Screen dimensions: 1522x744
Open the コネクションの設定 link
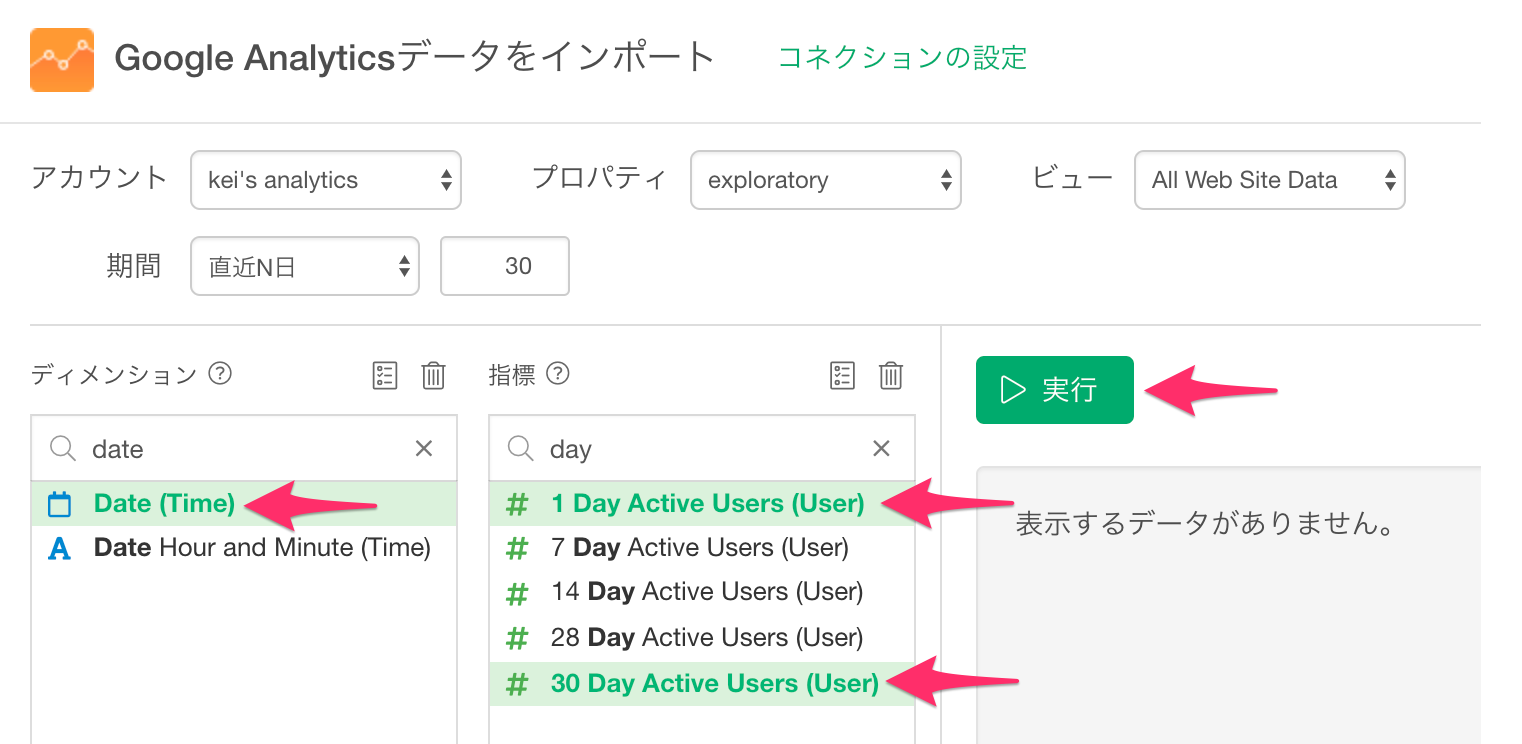(902, 58)
